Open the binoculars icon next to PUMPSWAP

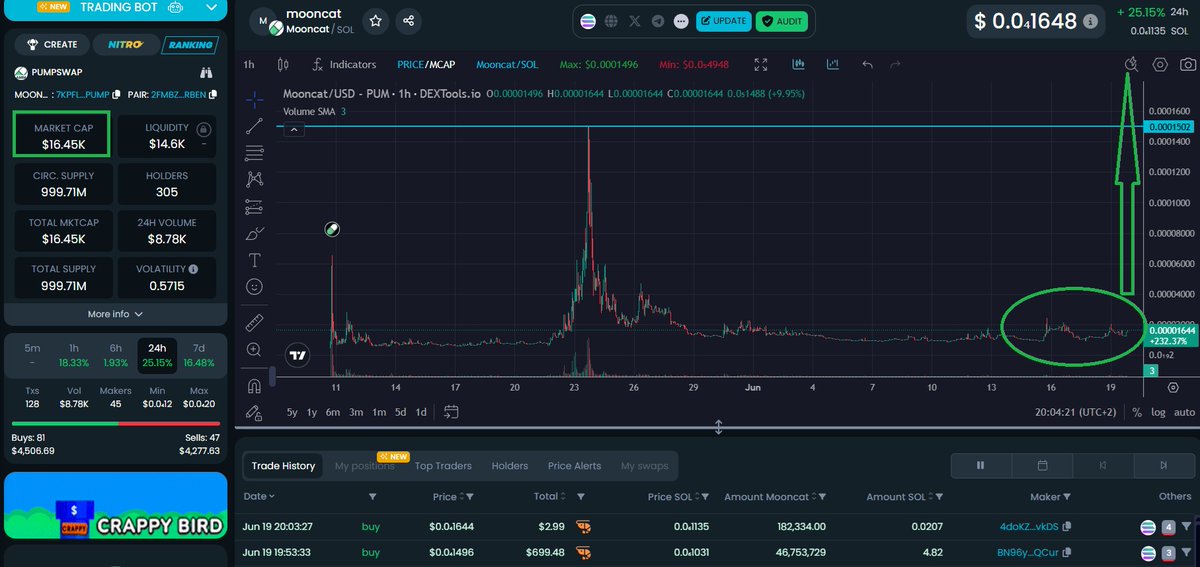[208, 72]
